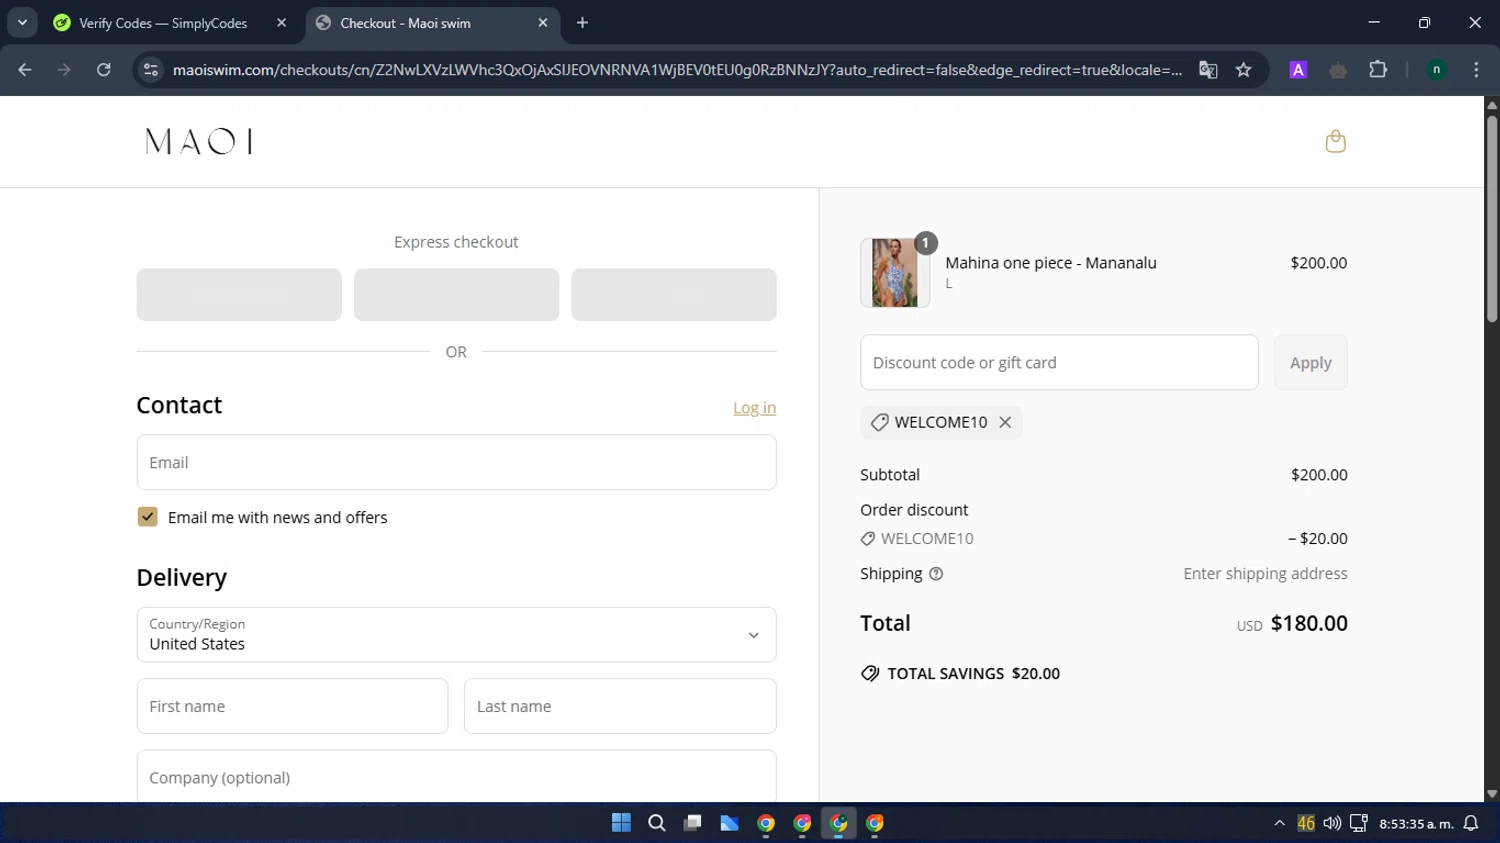Focus the Last name field

click(x=620, y=706)
